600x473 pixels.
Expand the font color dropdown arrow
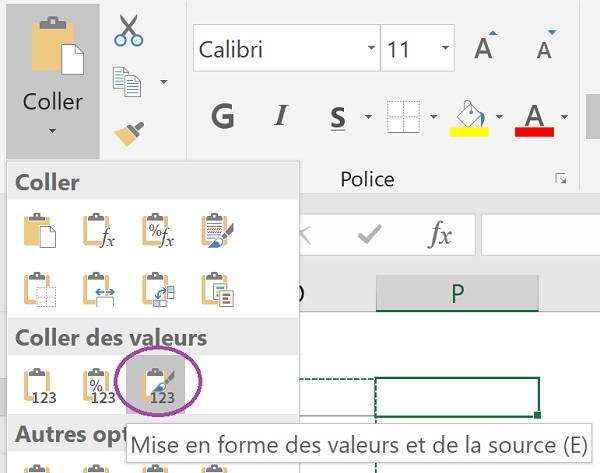565,117
